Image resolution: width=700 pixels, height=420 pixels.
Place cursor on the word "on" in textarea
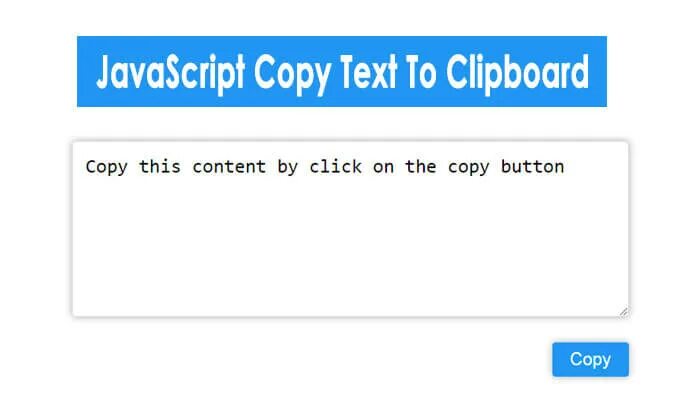tap(383, 169)
